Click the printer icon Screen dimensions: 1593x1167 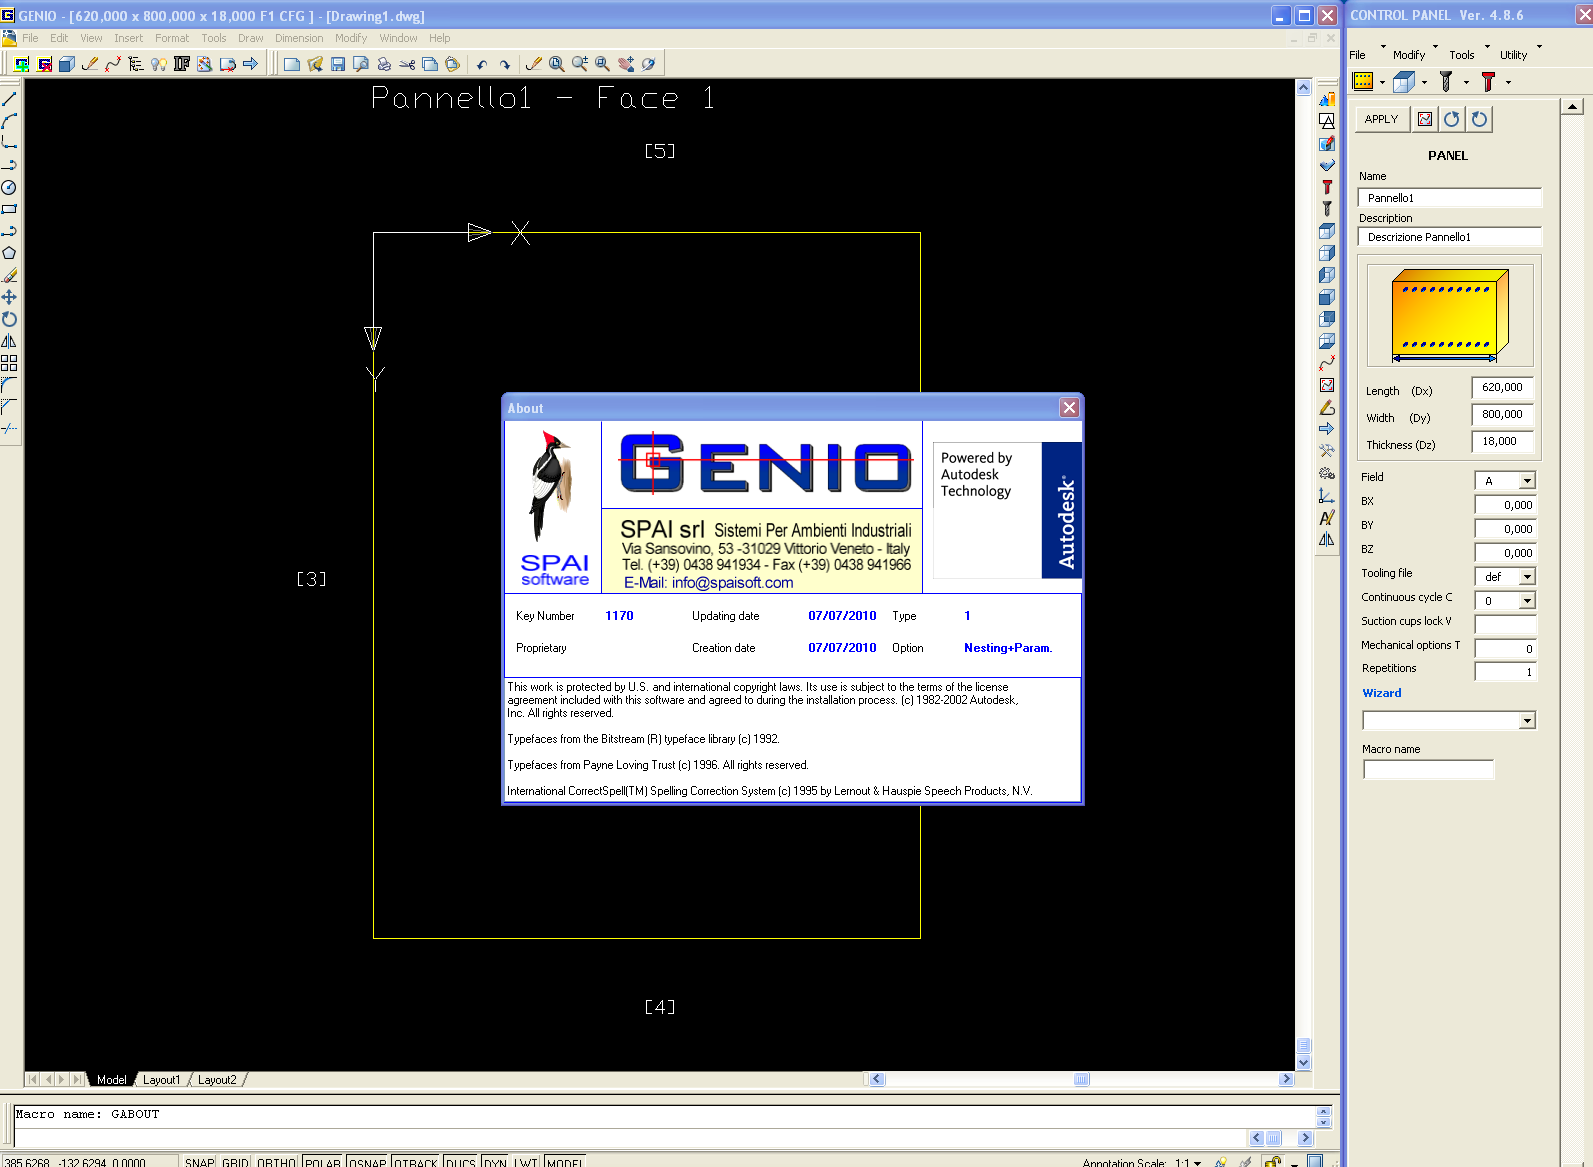pos(384,64)
